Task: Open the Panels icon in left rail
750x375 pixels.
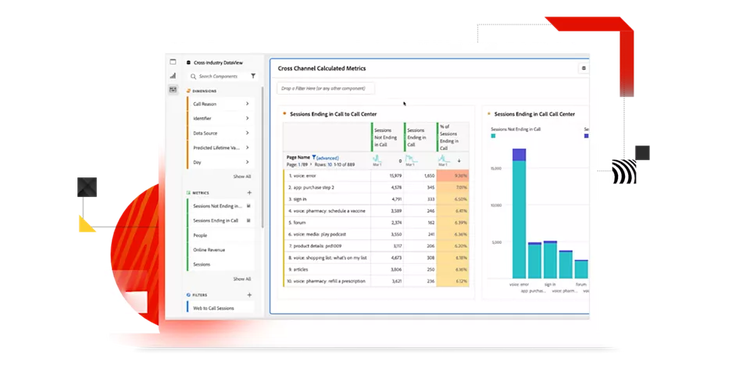Action: 173,62
